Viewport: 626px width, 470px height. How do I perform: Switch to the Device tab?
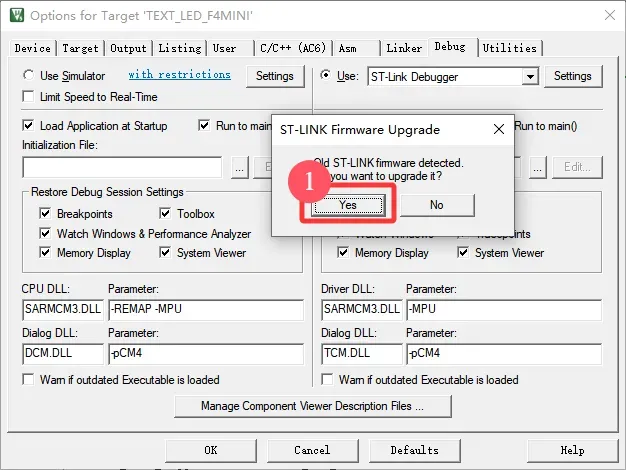tap(33, 48)
